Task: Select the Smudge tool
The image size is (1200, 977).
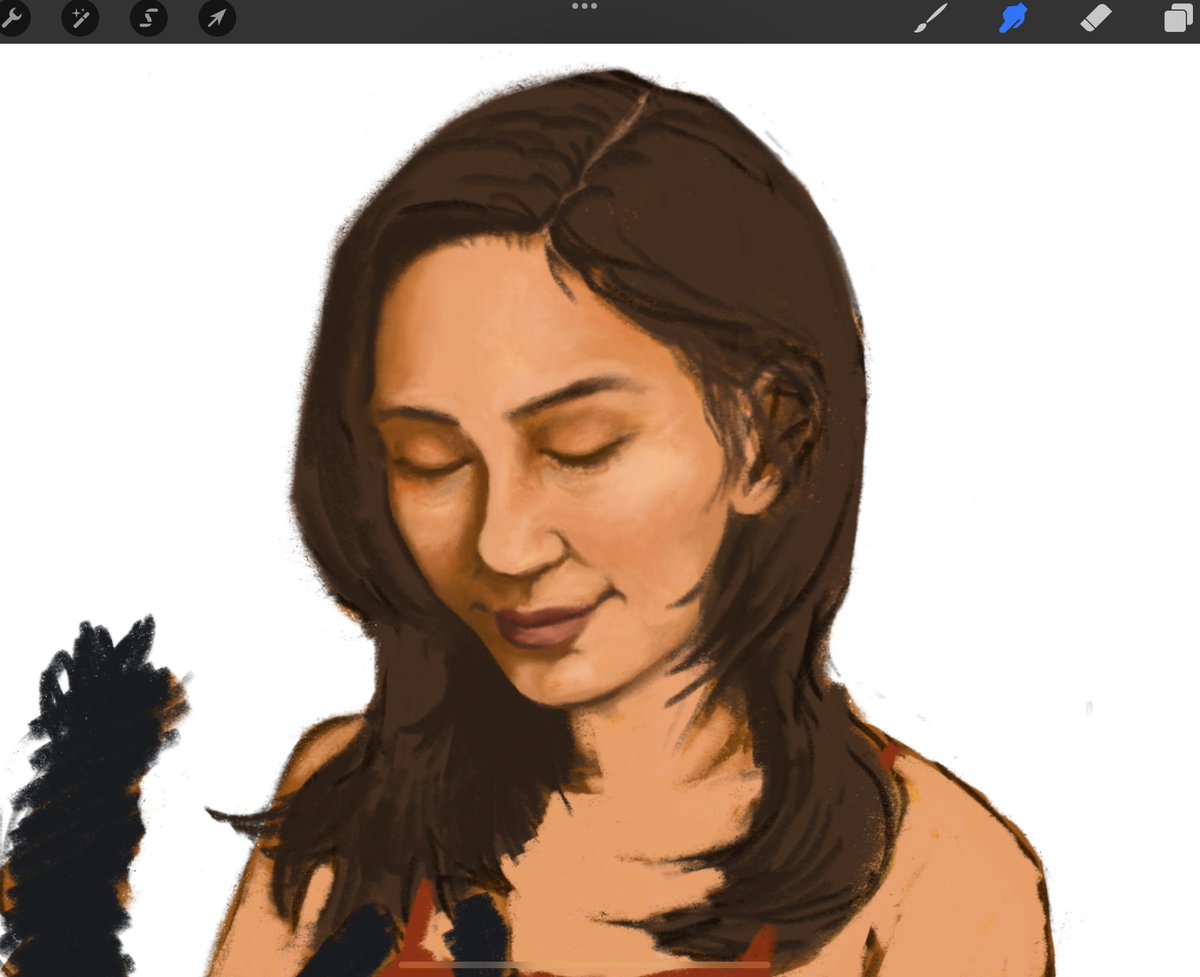Action: (x=1013, y=18)
